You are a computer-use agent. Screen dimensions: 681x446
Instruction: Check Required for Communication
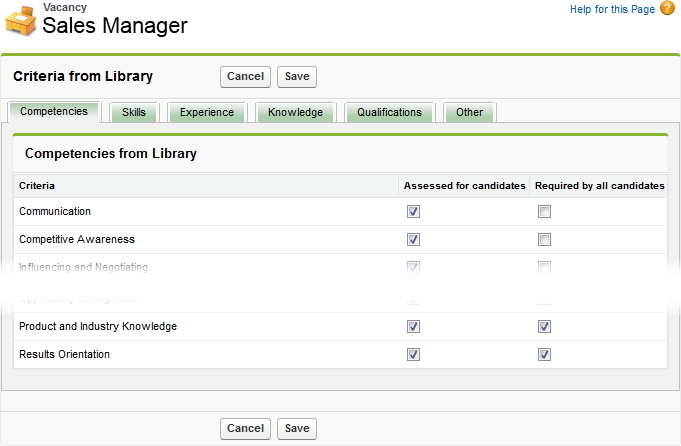click(x=544, y=212)
